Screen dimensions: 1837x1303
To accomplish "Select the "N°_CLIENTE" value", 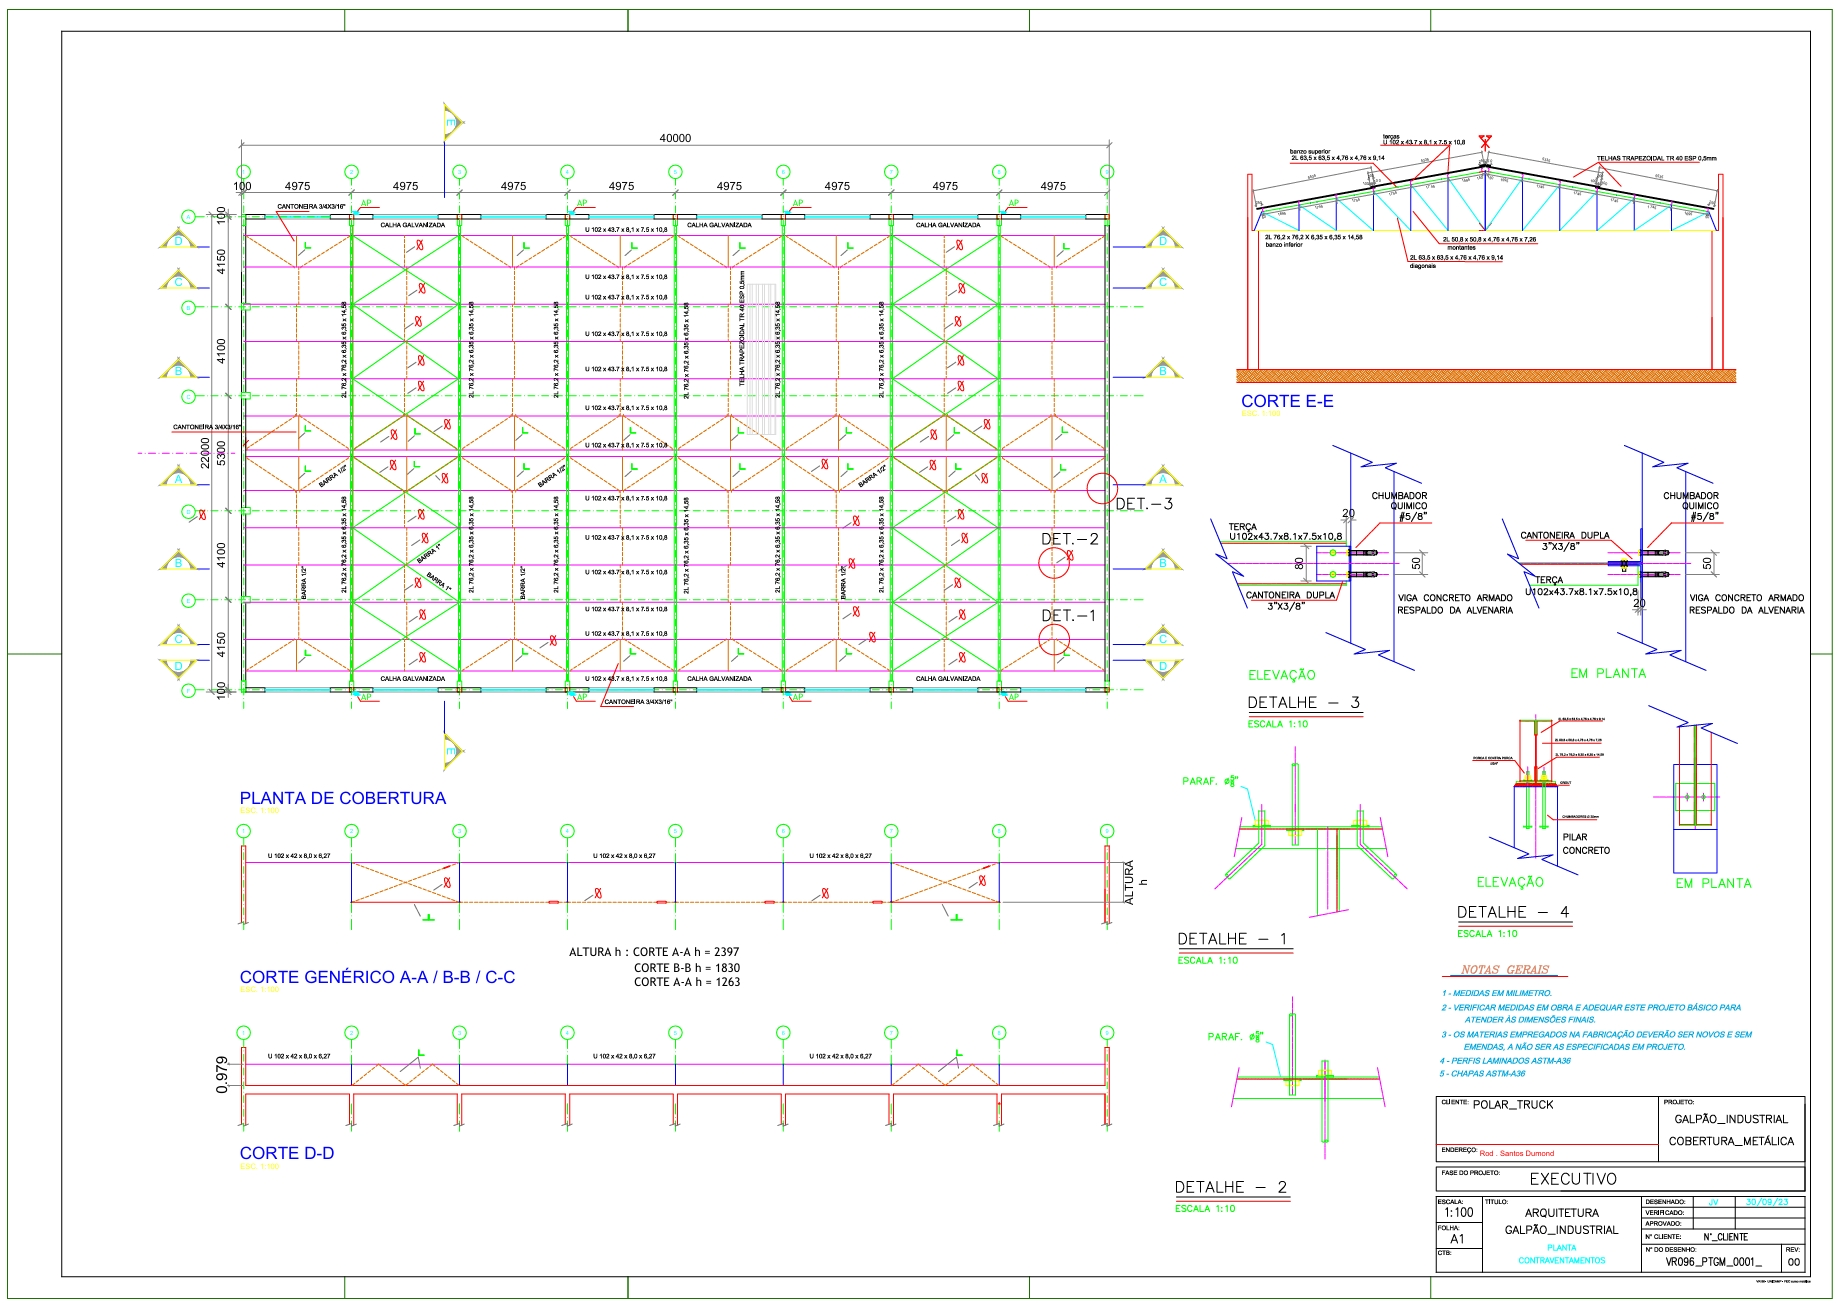I will tap(1726, 1237).
